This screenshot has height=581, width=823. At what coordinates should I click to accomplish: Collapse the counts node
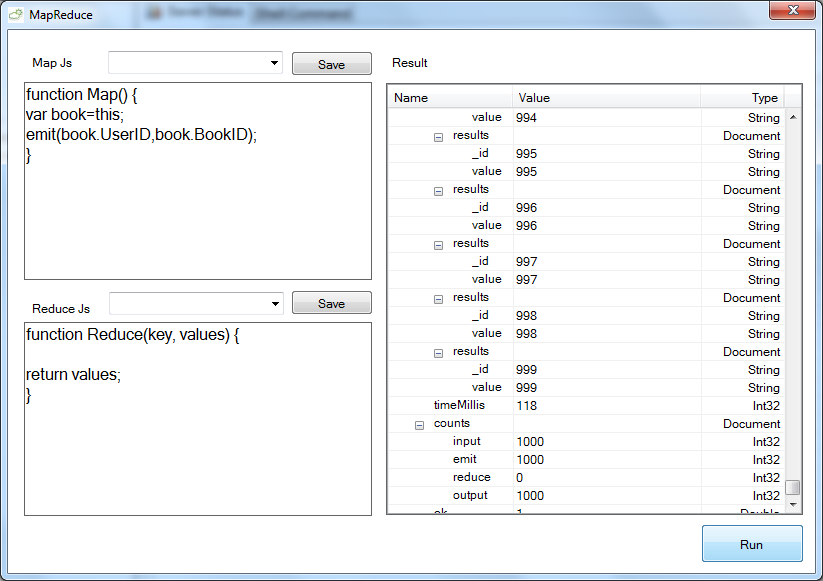pyautogui.click(x=419, y=425)
